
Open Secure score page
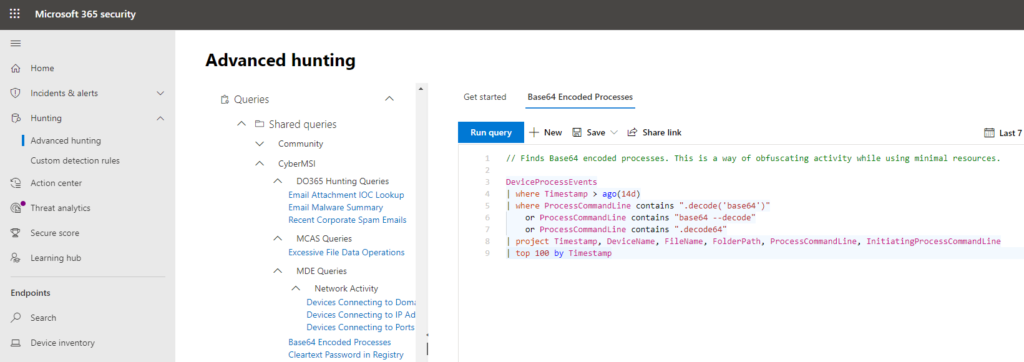coord(54,233)
